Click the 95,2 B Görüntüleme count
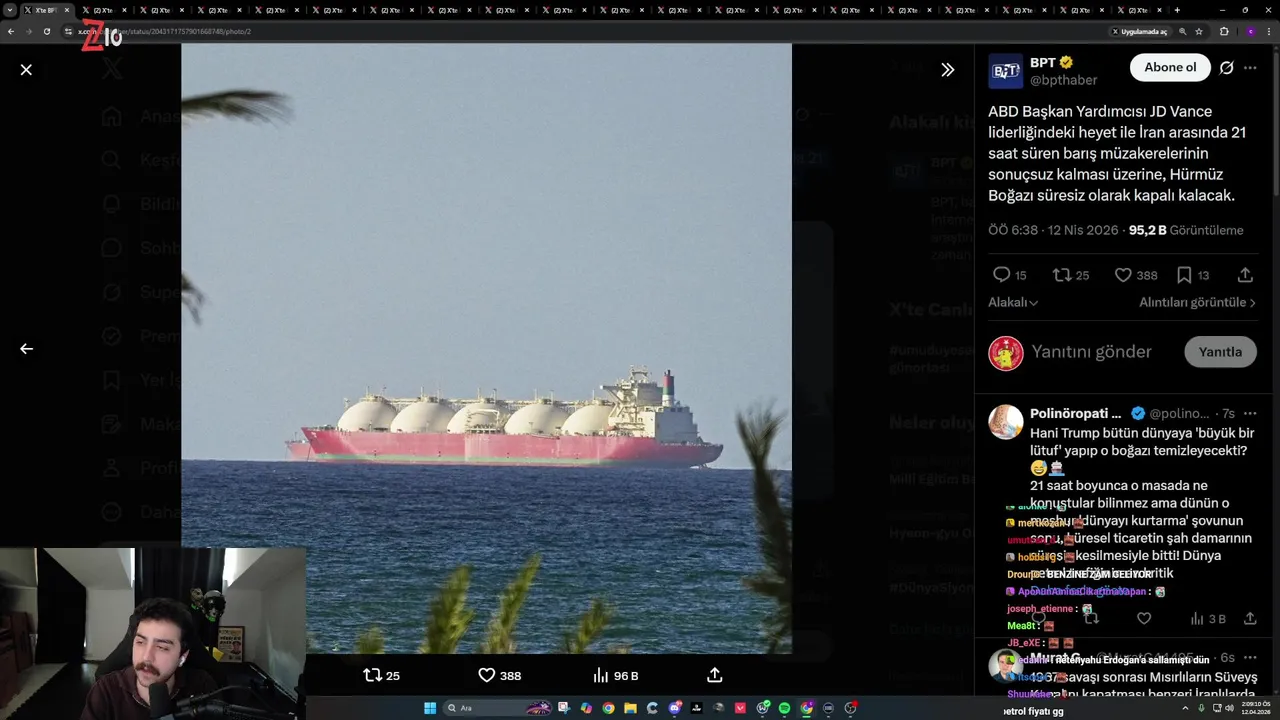 coord(1186,230)
